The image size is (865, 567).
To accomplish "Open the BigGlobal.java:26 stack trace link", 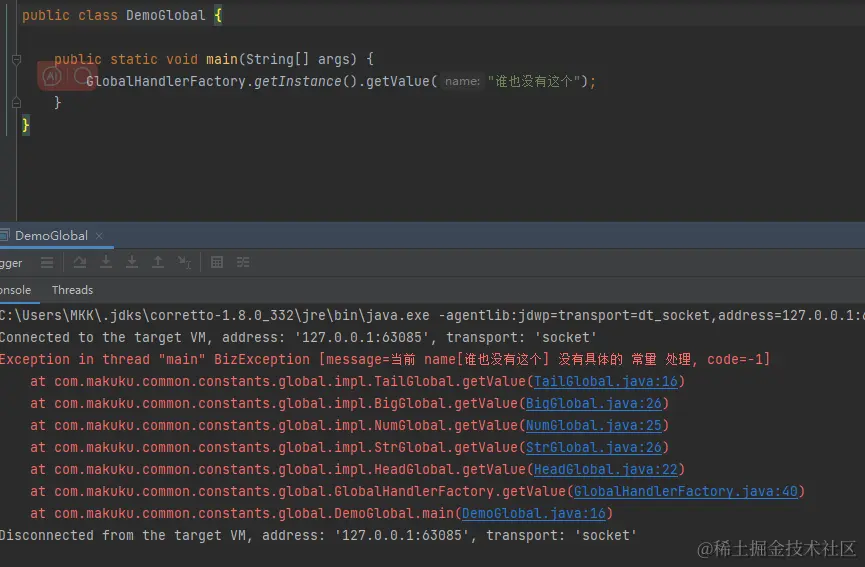I will coord(594,403).
